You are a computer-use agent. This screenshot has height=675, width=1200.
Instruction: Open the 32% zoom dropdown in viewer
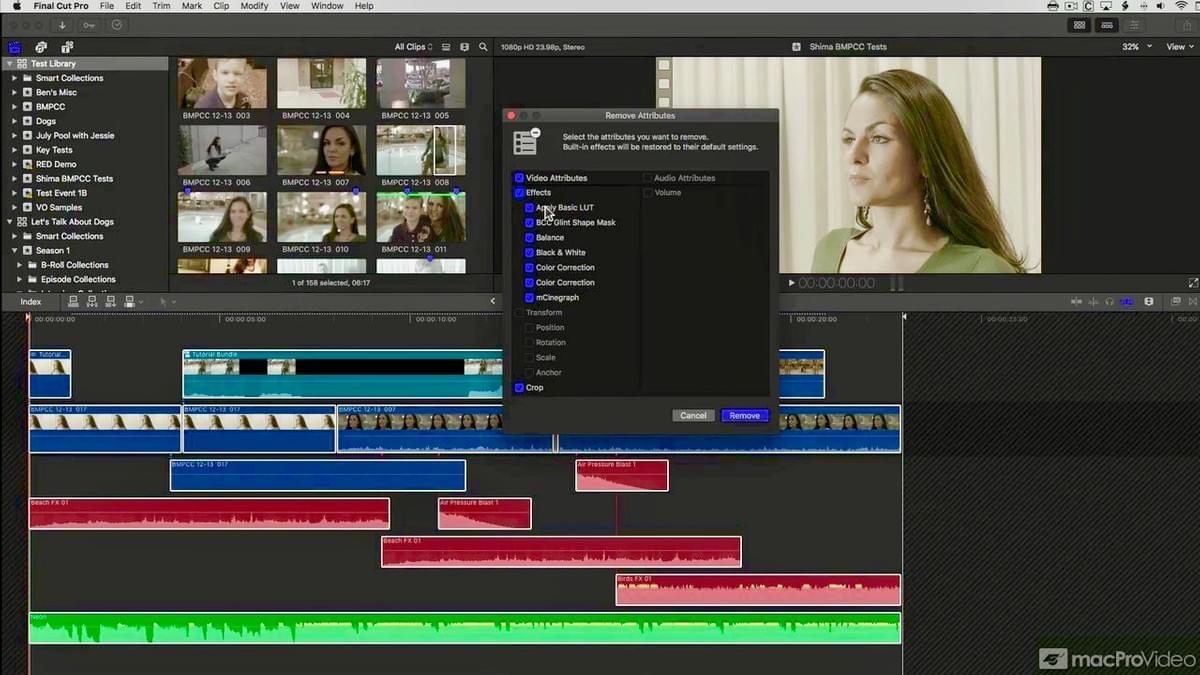point(1136,47)
